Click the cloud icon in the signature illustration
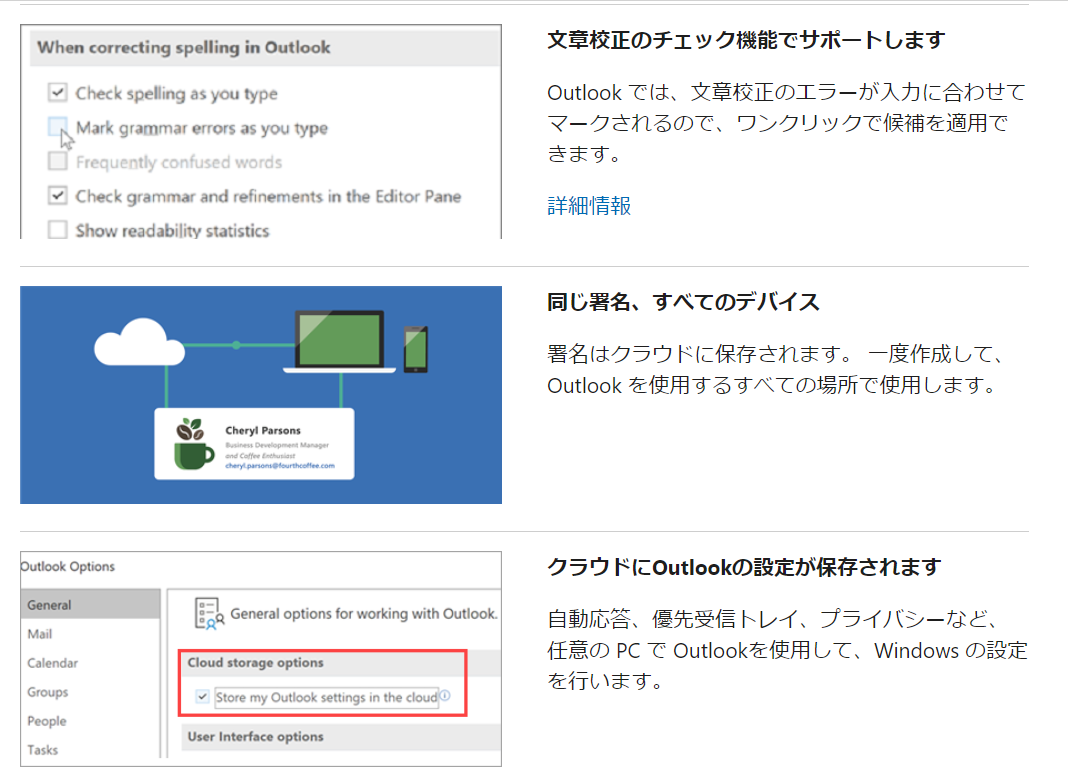 (x=139, y=342)
